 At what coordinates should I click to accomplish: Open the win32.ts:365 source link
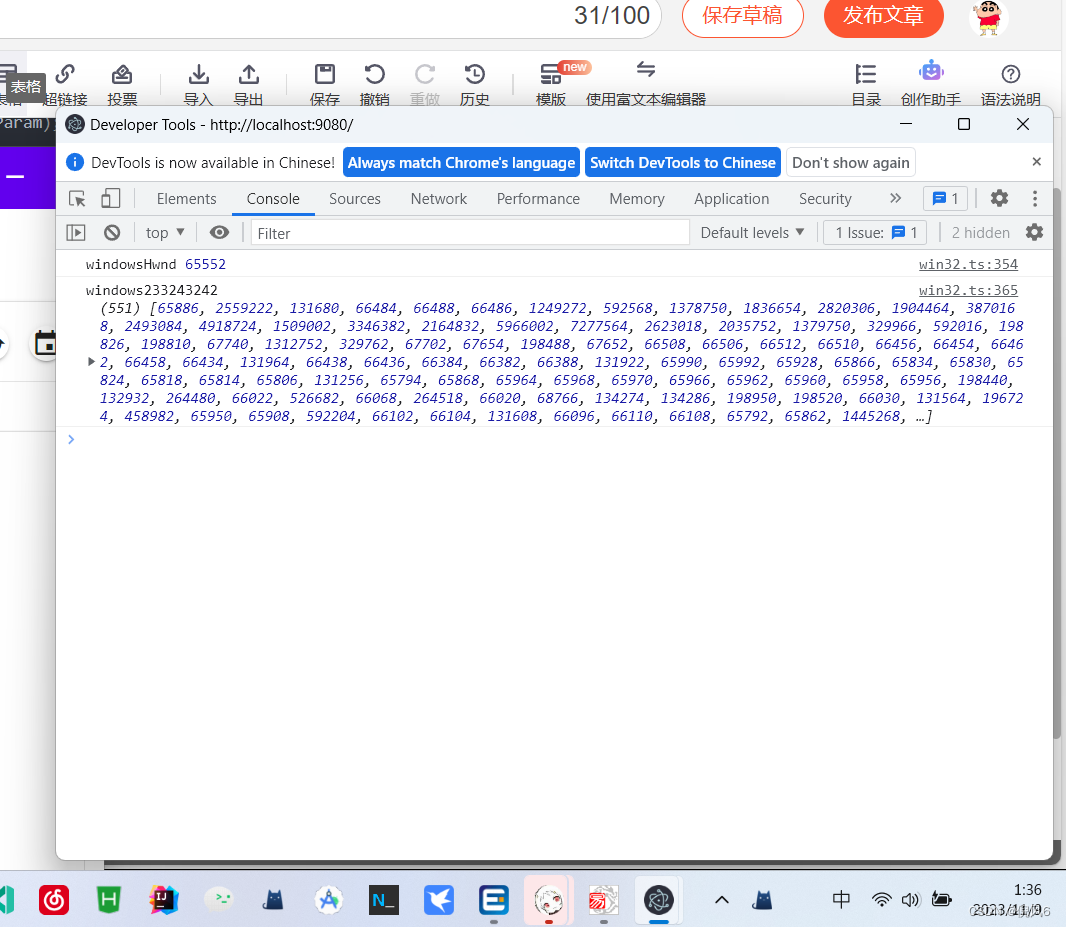click(x=968, y=290)
